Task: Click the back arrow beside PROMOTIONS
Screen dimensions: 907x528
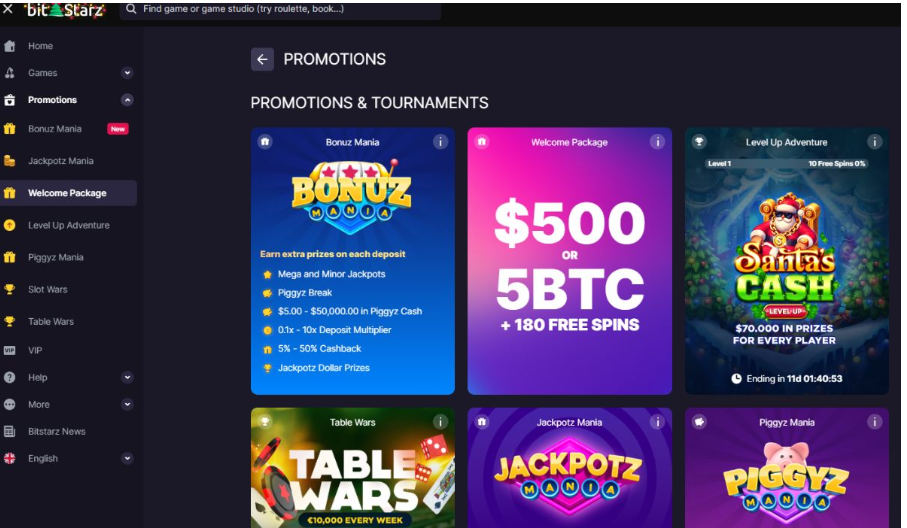Action: click(262, 59)
